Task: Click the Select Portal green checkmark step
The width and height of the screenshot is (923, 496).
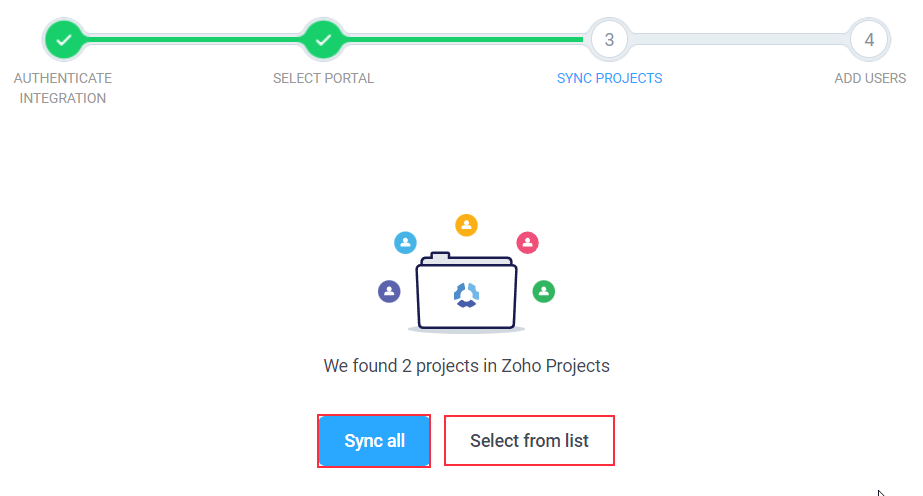Action: click(x=323, y=40)
